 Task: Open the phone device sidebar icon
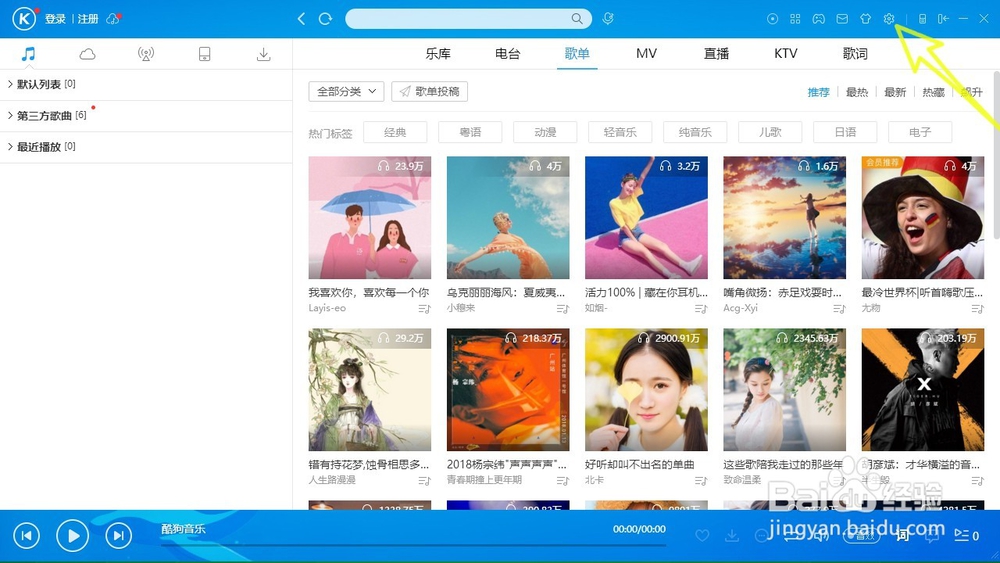pyautogui.click(x=204, y=54)
